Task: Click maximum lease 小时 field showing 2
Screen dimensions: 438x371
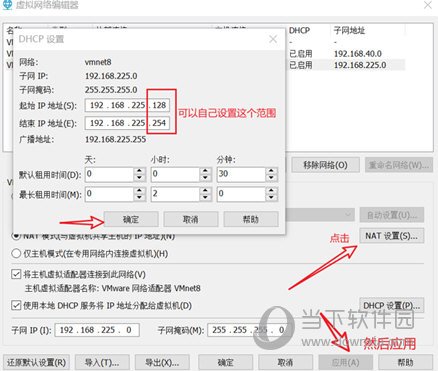Action: [175, 194]
